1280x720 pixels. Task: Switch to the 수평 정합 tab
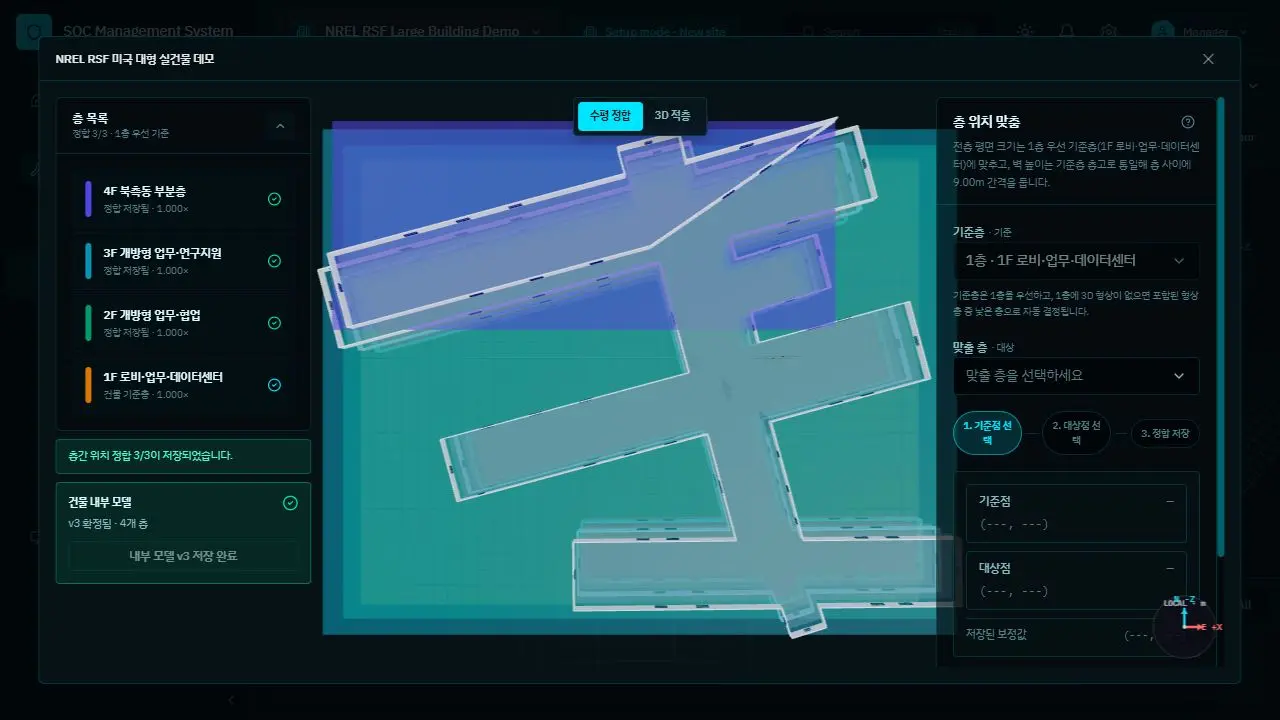coord(610,116)
